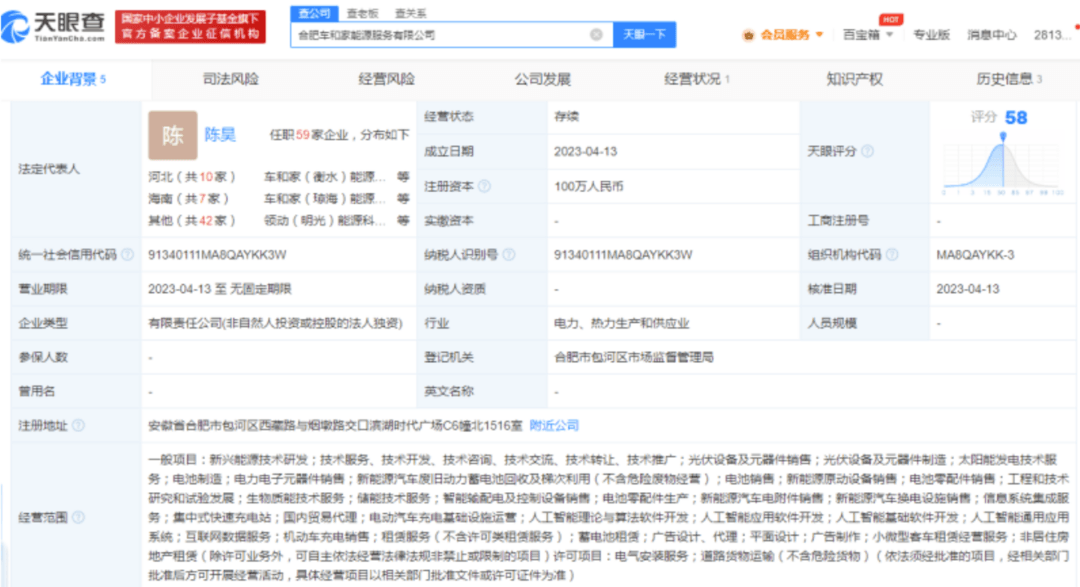Click the 天眼一下 search button
The height and width of the screenshot is (587, 1080).
click(644, 34)
